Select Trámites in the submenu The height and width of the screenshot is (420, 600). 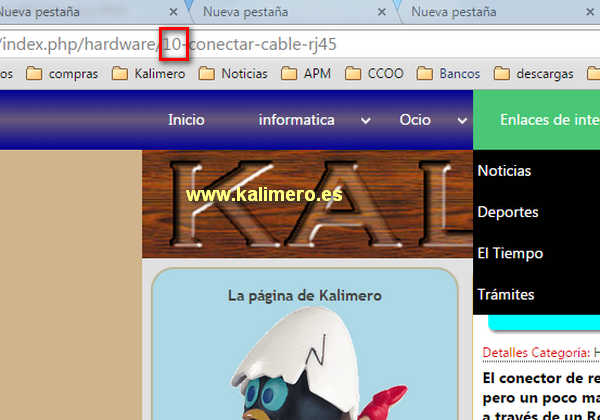coord(506,295)
